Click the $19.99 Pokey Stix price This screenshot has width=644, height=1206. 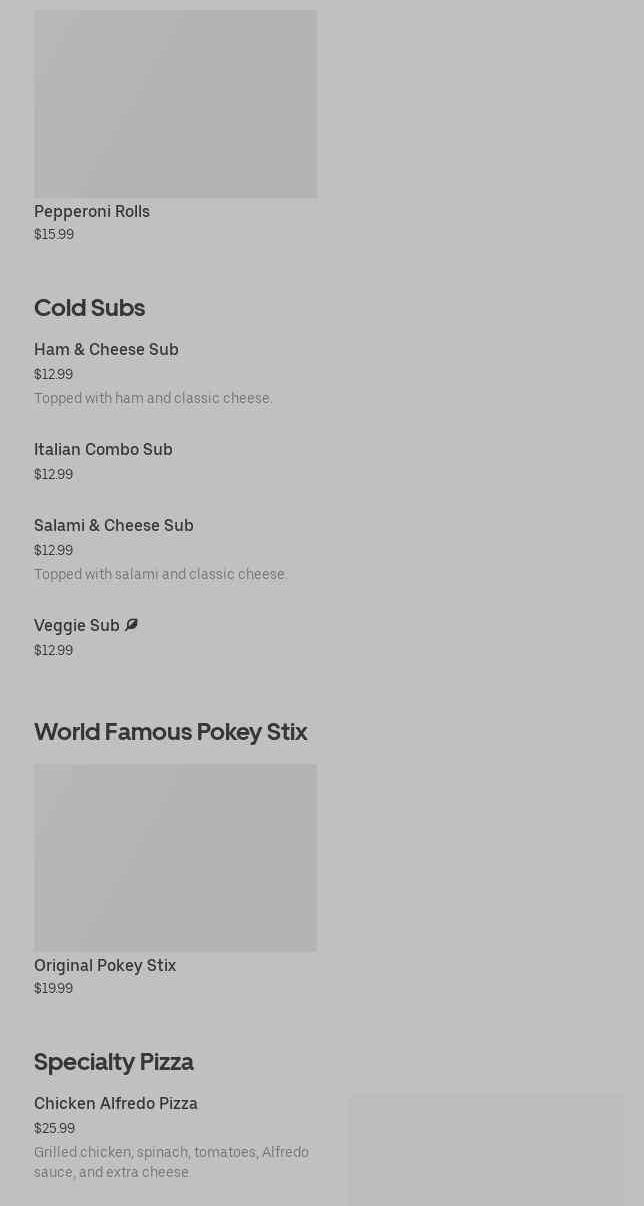coord(54,988)
